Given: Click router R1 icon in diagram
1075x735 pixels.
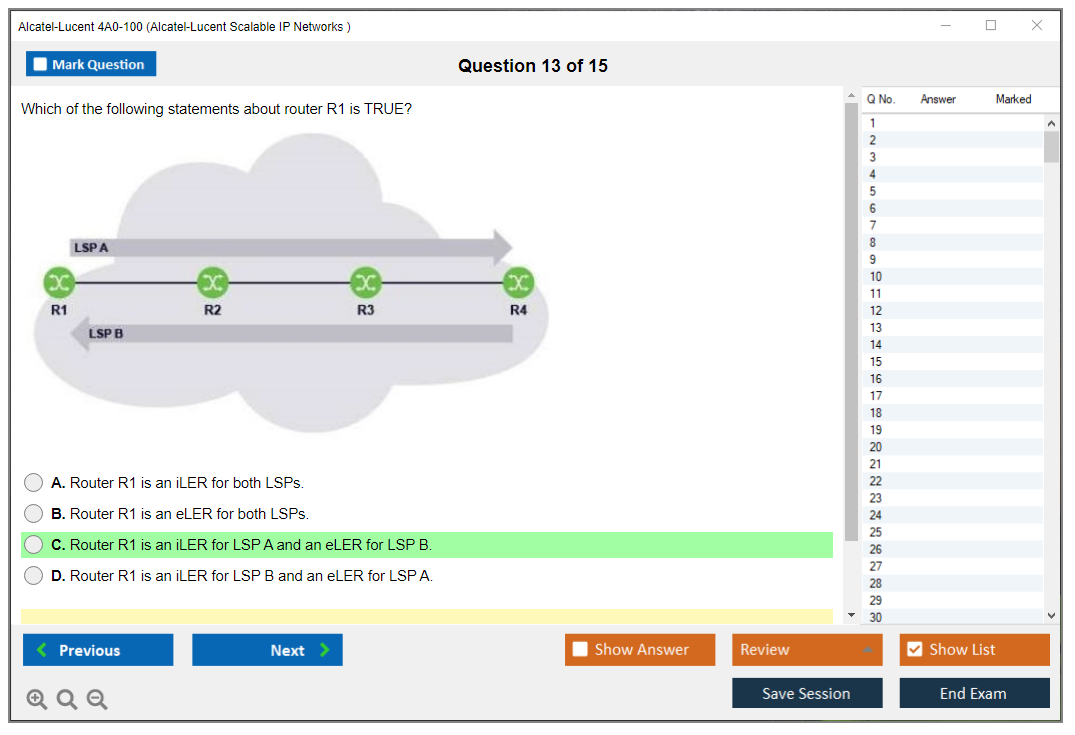Looking at the screenshot, I should click(x=59, y=283).
